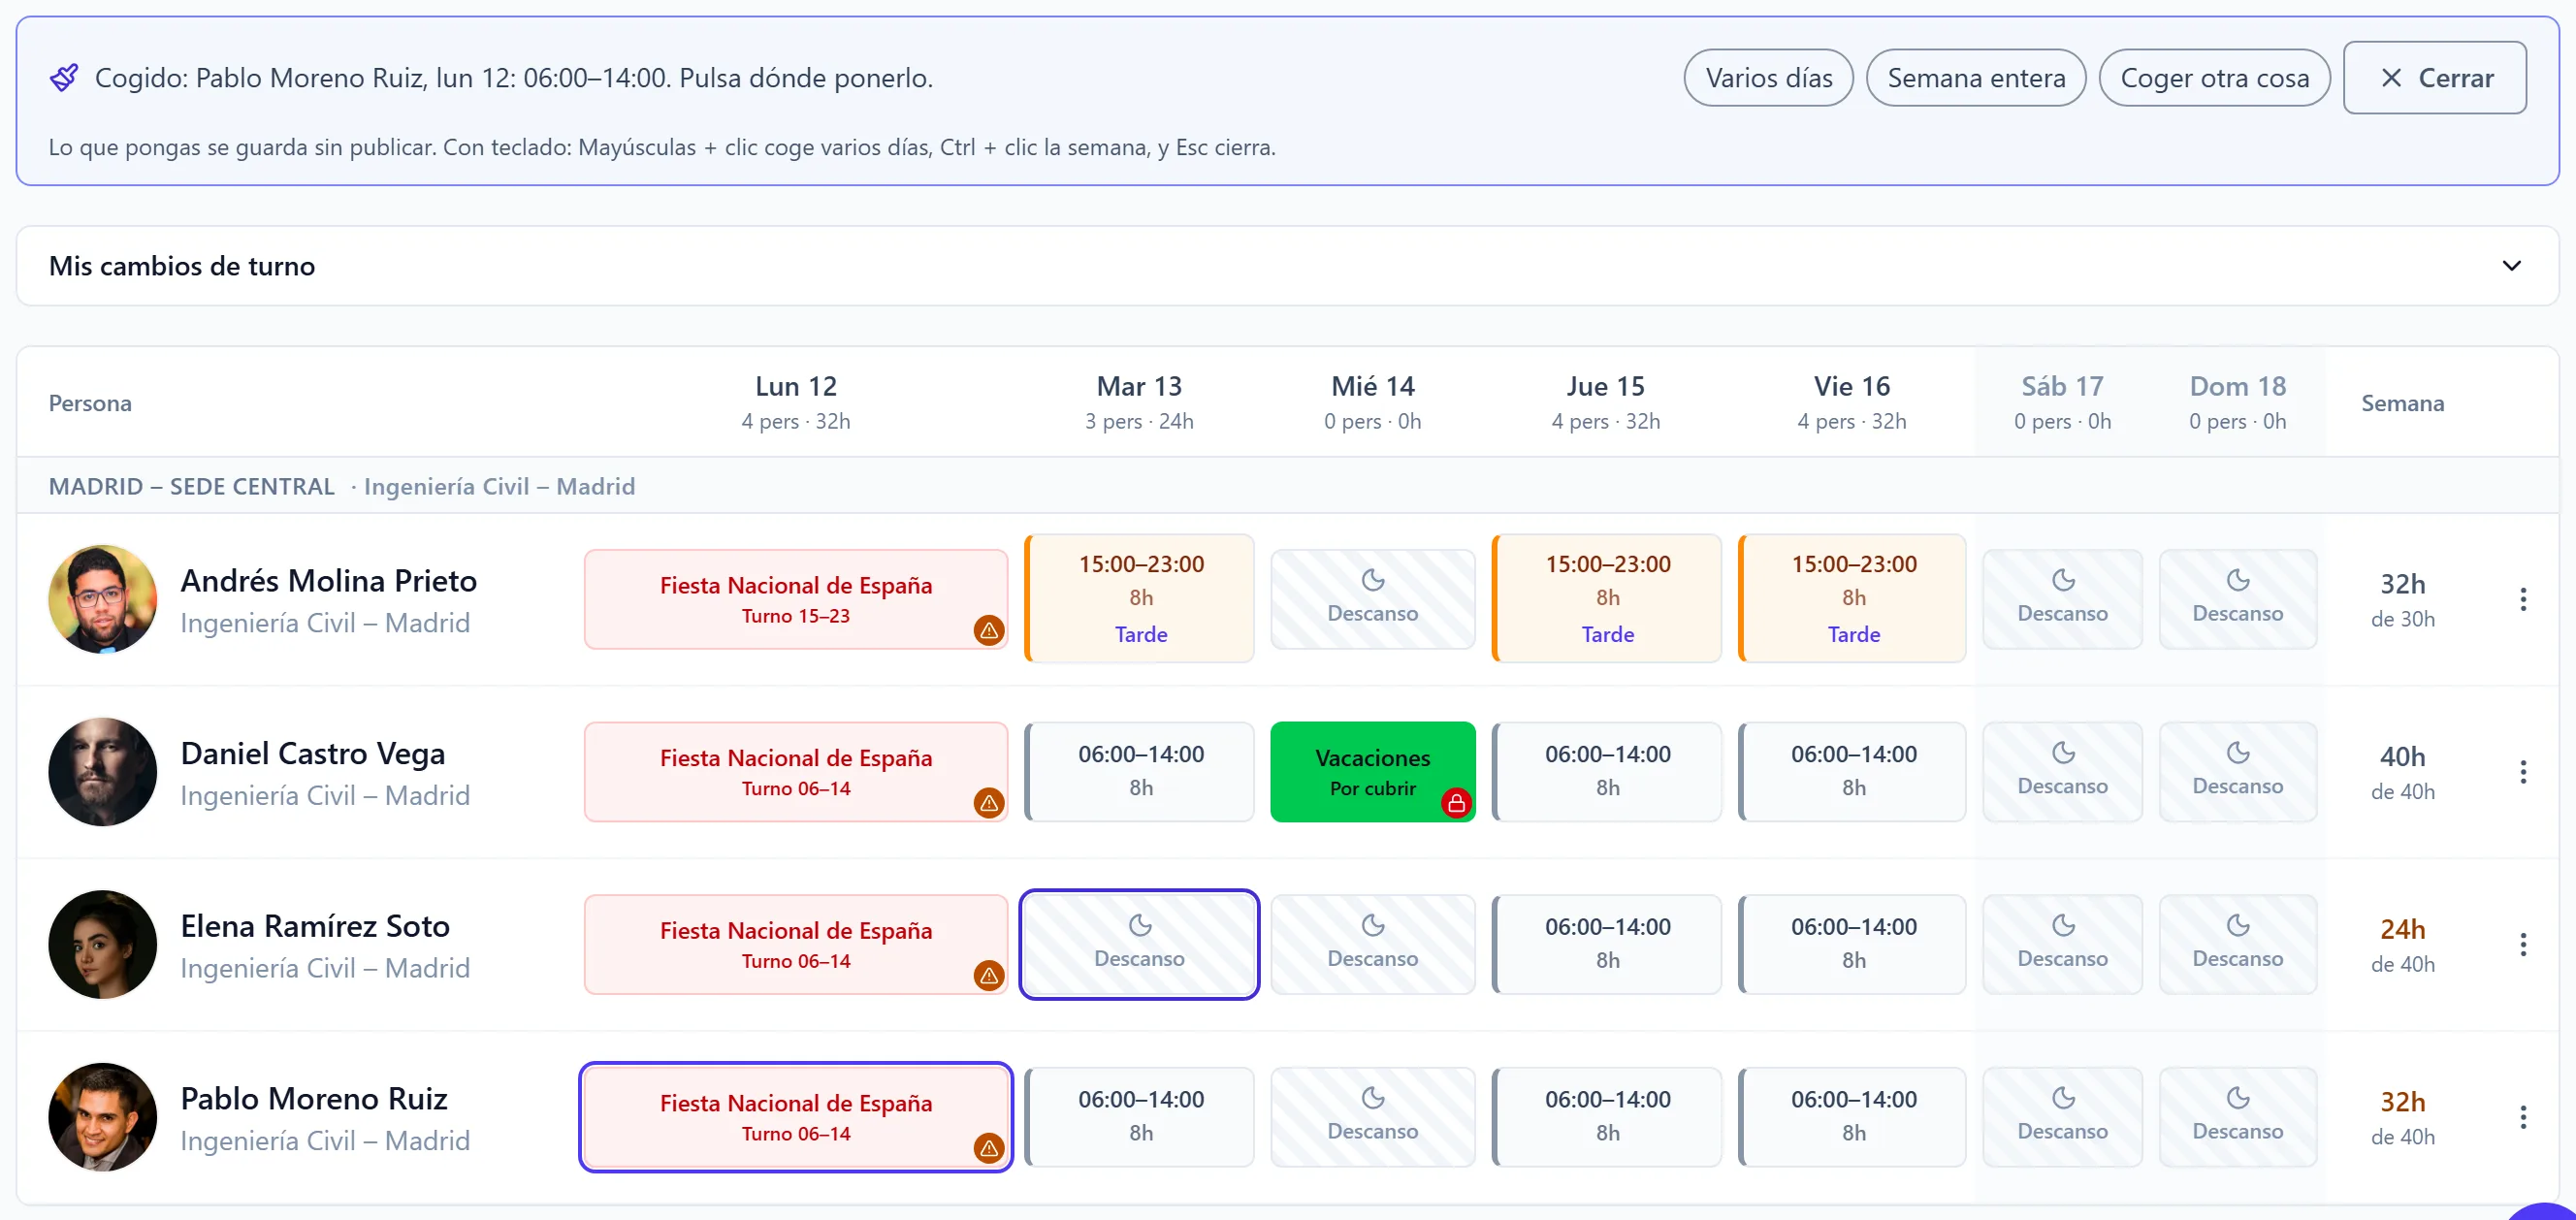2576x1220 pixels.
Task: Click Andrés Molina Prieto's profile photo
Action: 103,599
